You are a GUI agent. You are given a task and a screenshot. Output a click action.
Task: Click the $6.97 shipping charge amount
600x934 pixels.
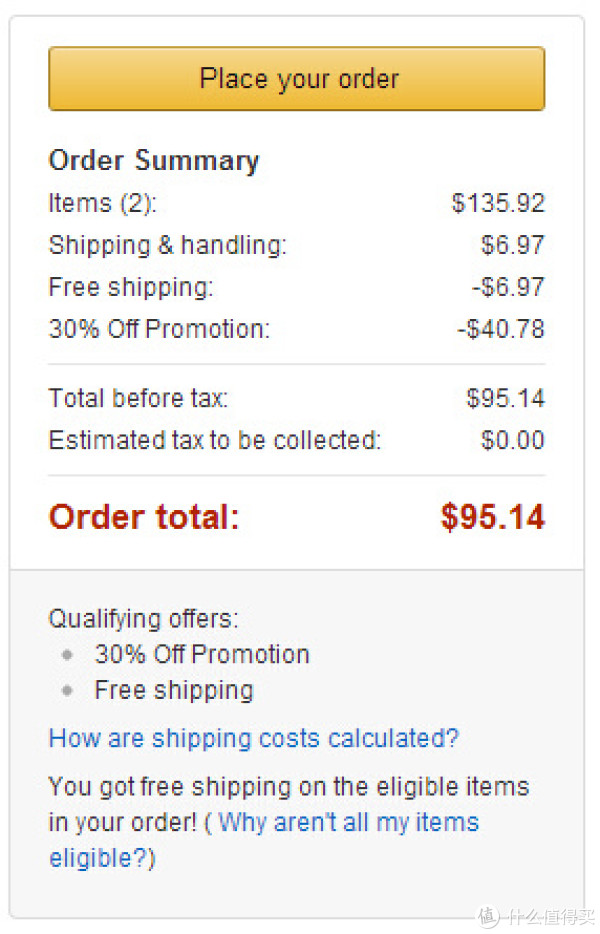click(x=512, y=245)
